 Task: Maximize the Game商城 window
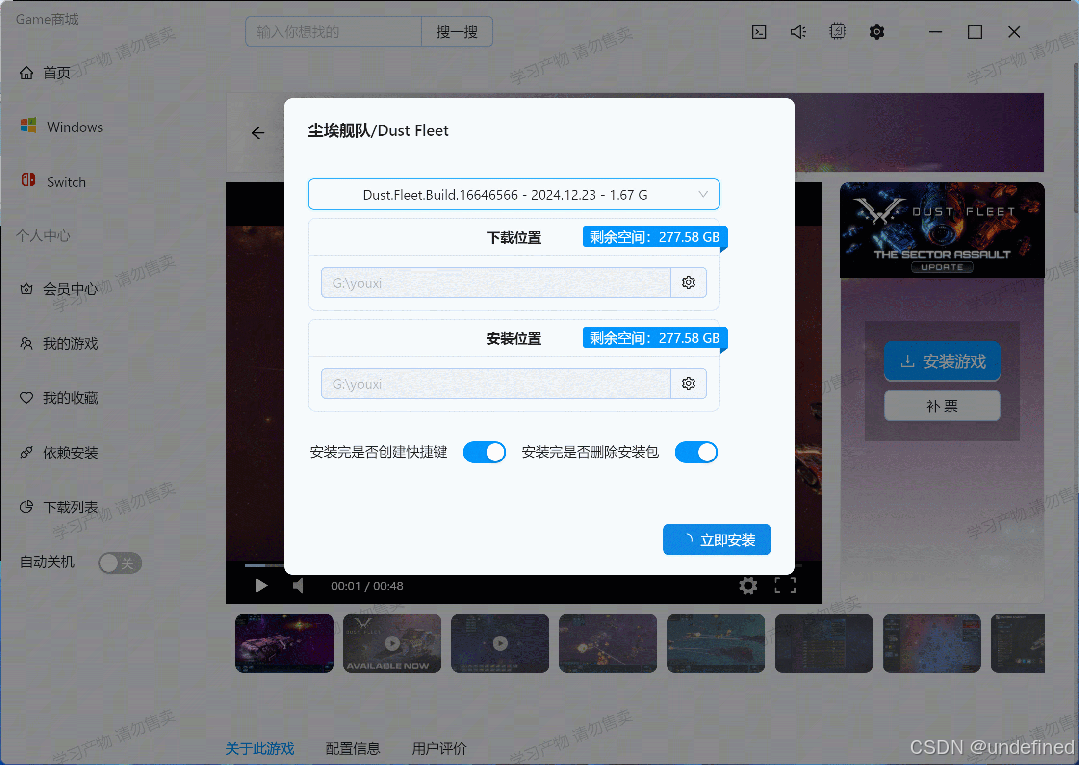pos(974,32)
